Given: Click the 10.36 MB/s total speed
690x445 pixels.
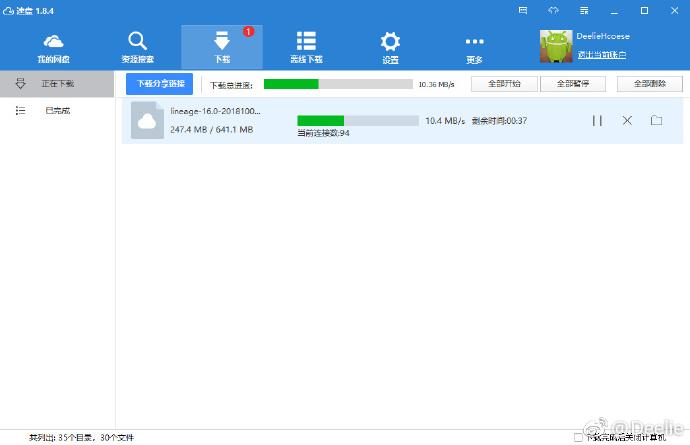Looking at the screenshot, I should [x=437, y=84].
